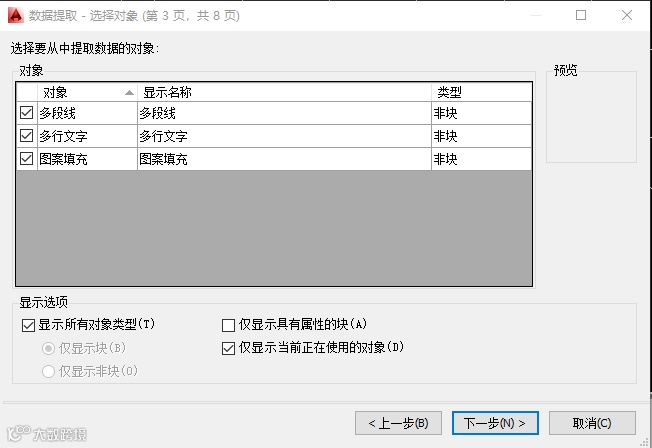Uncheck the 多段线 row checkbox

click(27, 112)
